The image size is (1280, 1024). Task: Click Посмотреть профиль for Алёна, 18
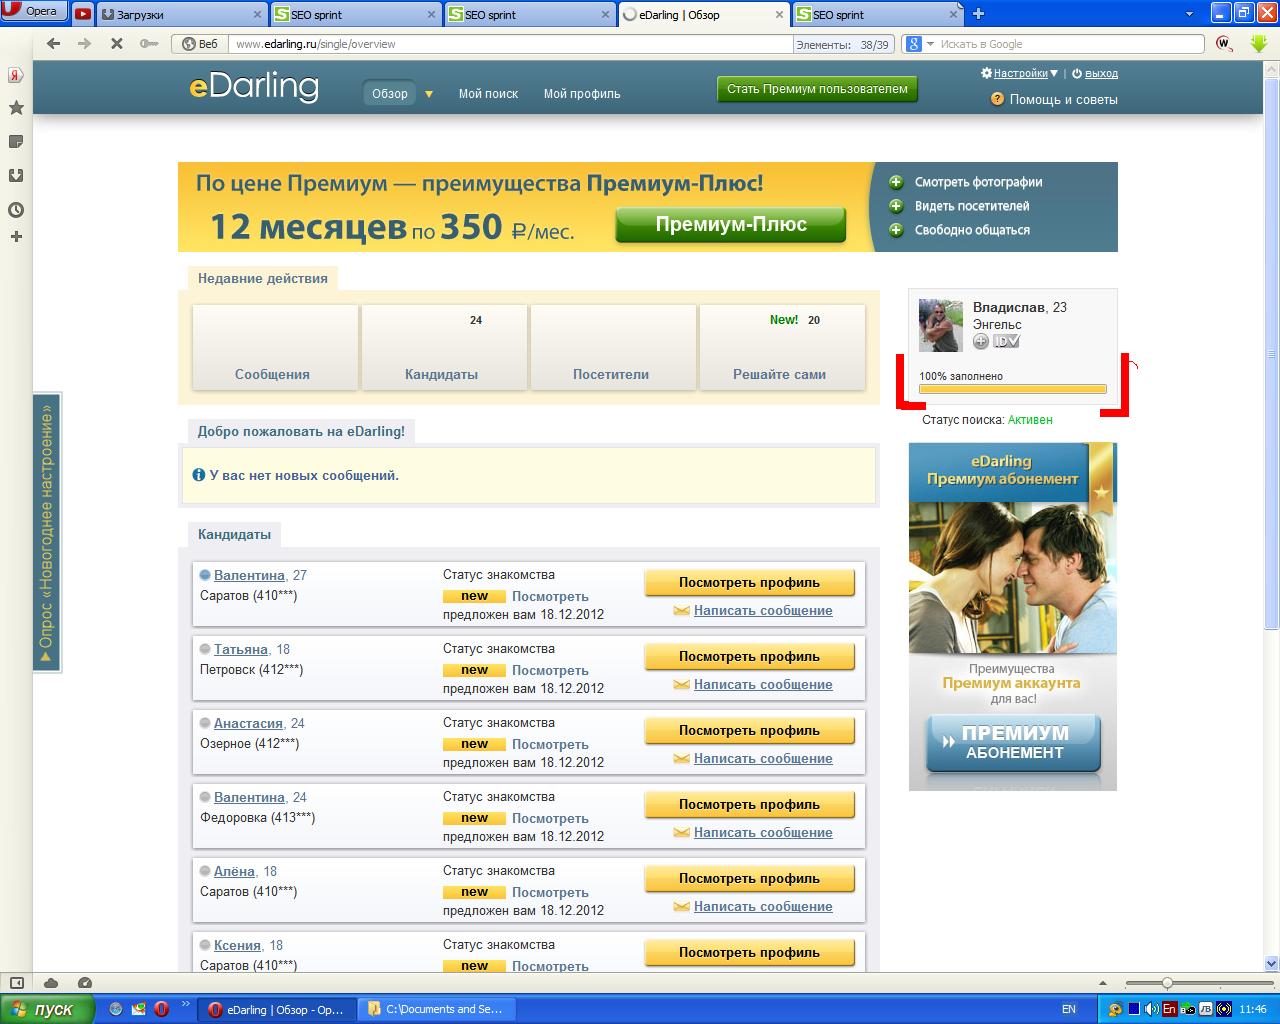(749, 879)
